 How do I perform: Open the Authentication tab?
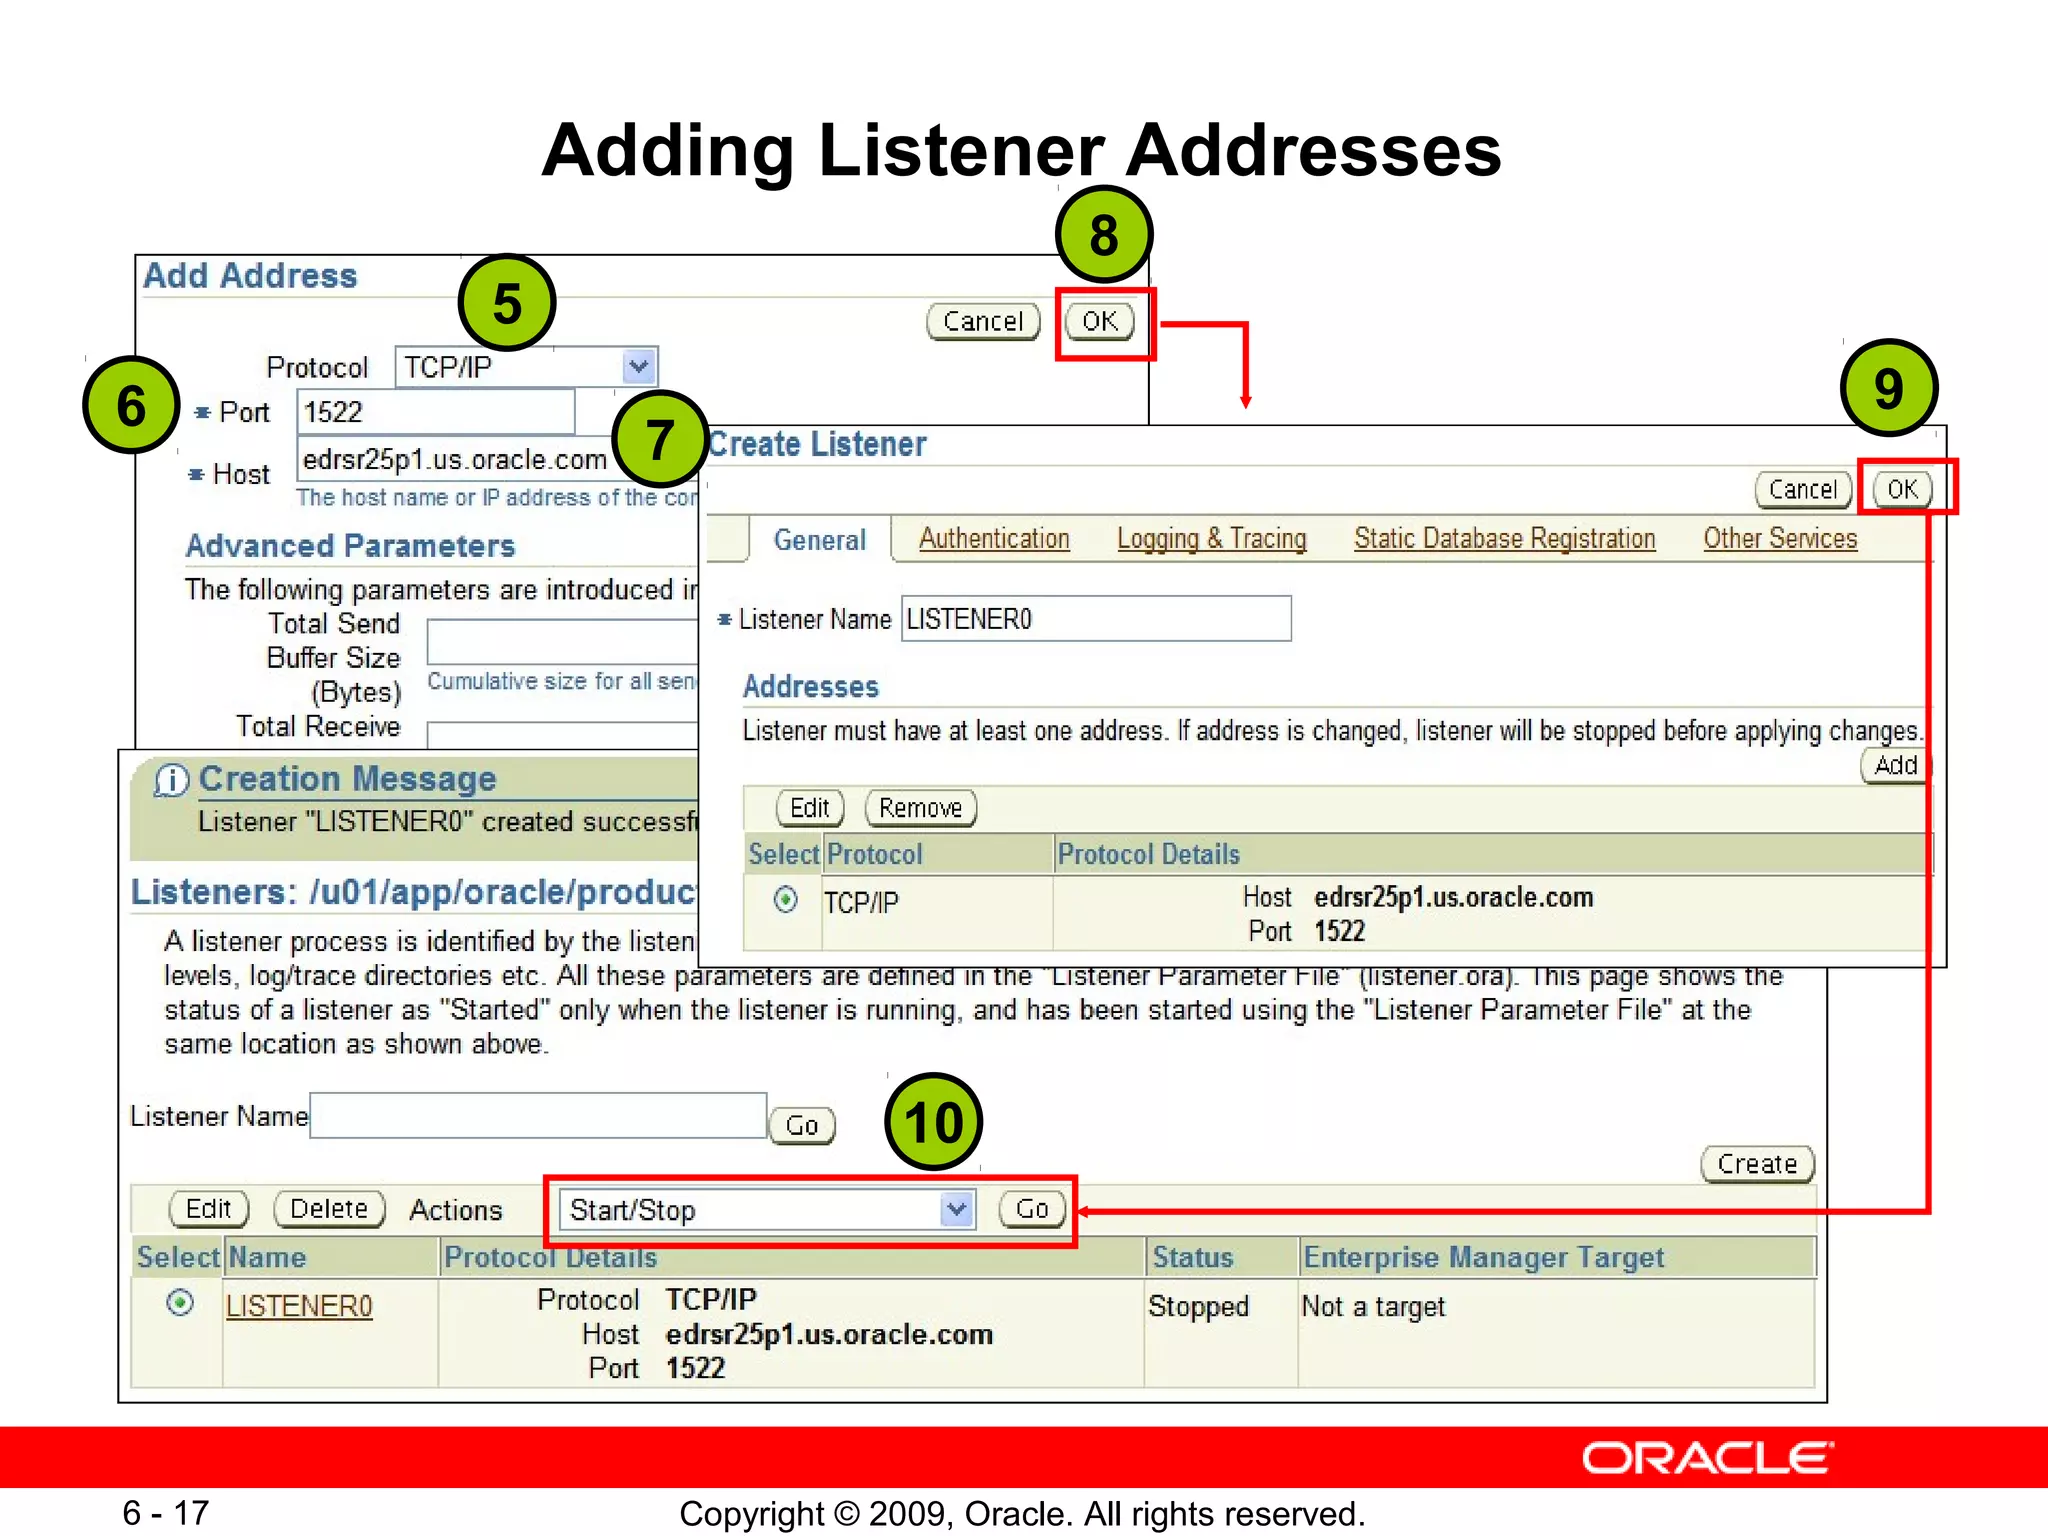[994, 539]
